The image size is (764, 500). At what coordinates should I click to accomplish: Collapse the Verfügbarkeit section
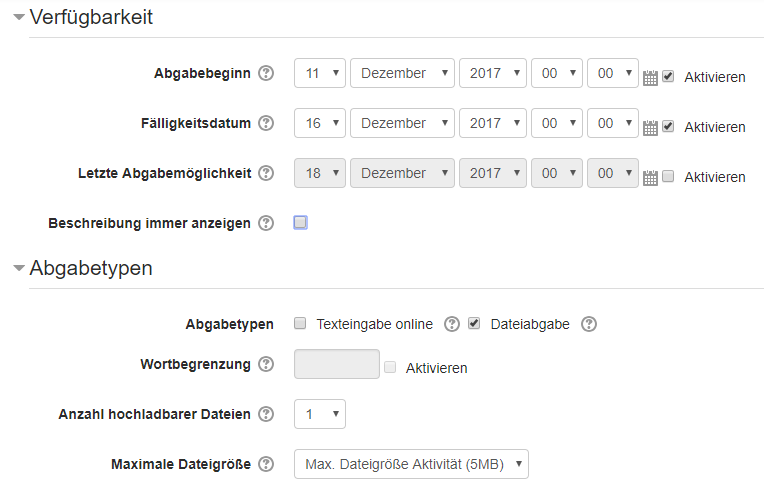[x=19, y=17]
